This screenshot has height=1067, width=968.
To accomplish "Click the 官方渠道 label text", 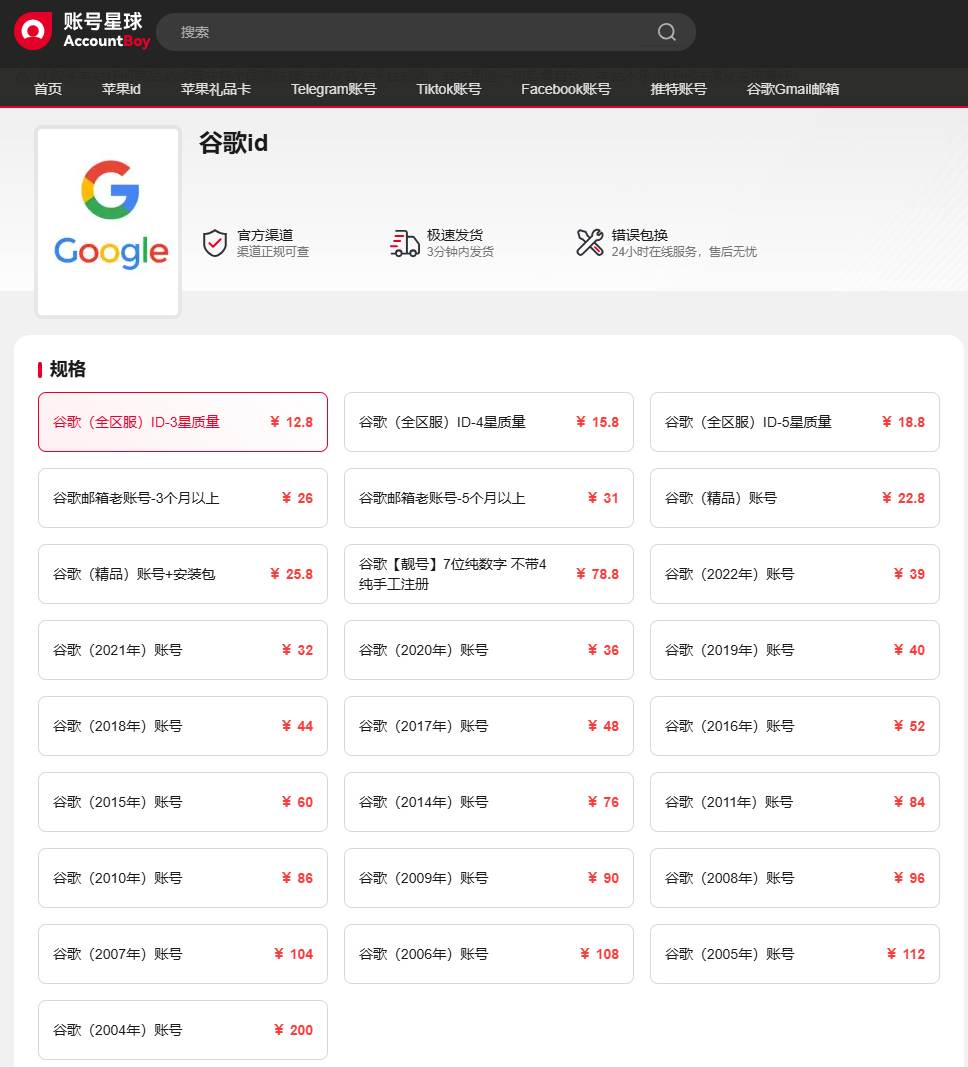I will [265, 235].
